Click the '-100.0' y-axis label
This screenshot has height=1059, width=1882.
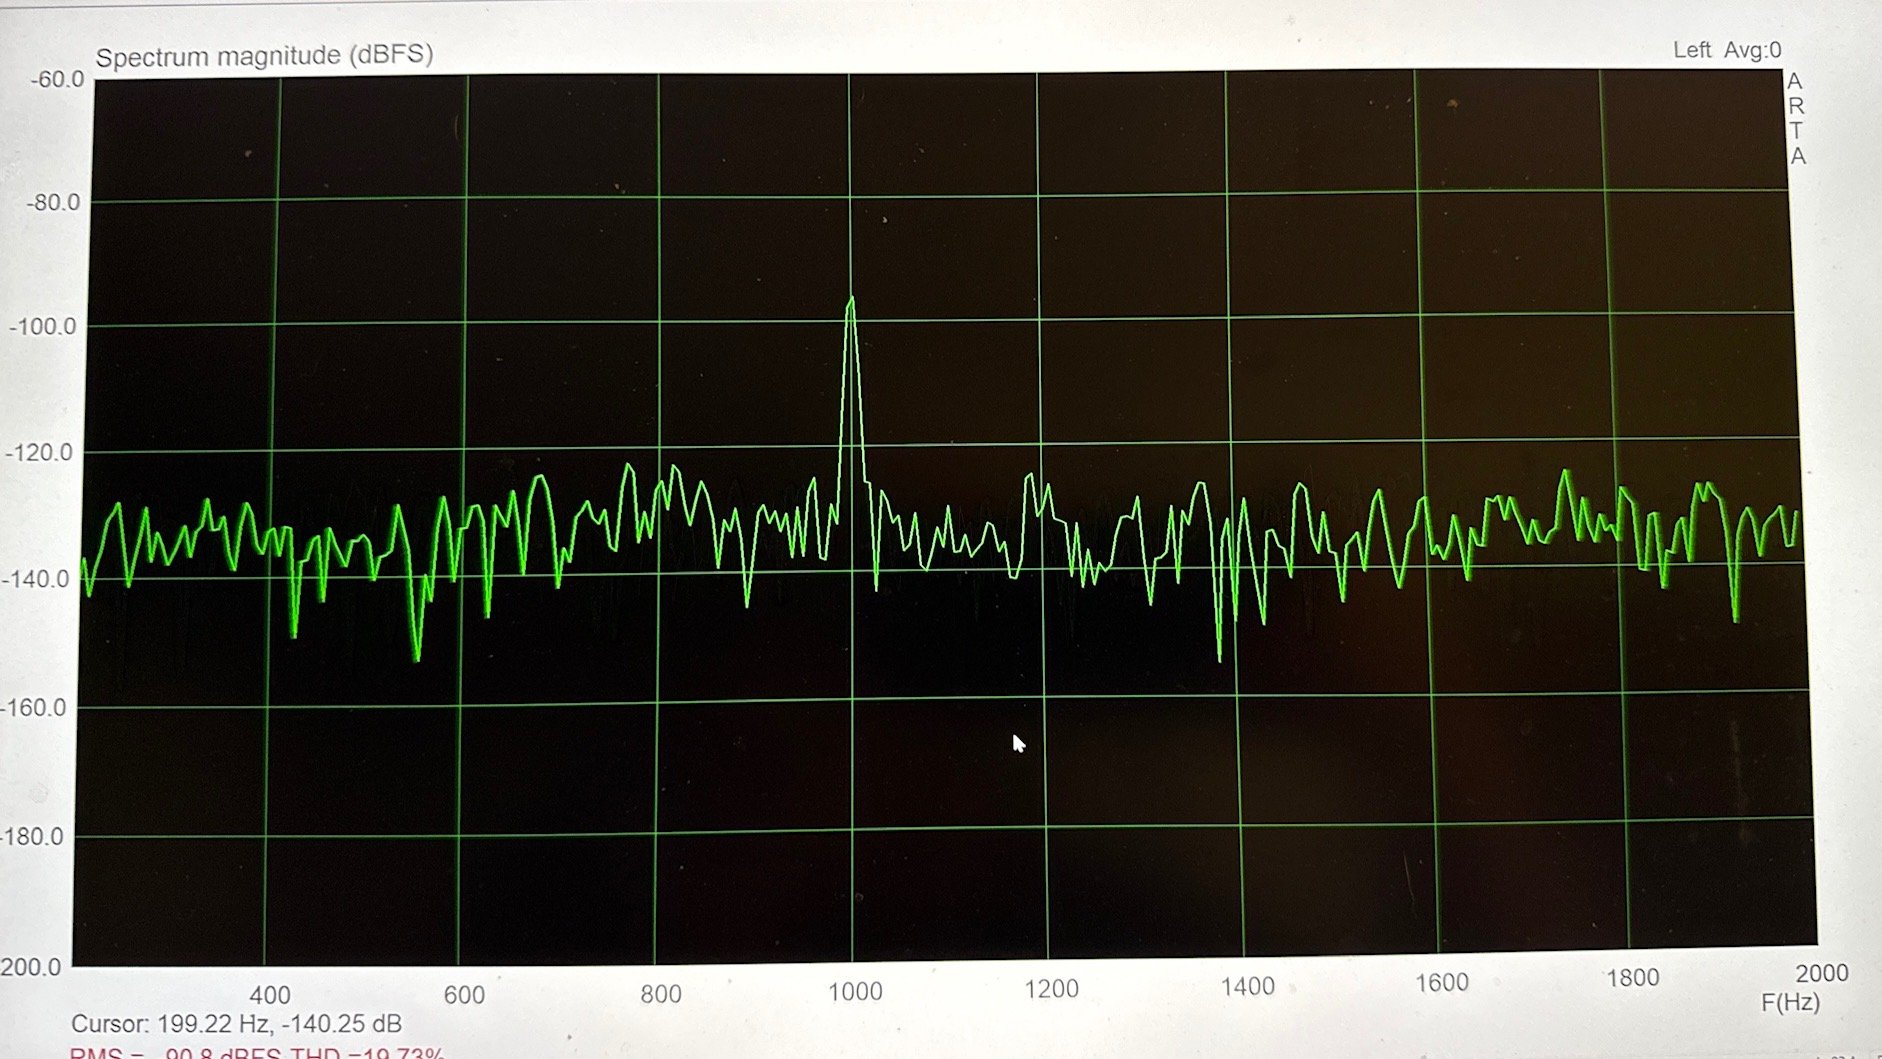pos(42,327)
